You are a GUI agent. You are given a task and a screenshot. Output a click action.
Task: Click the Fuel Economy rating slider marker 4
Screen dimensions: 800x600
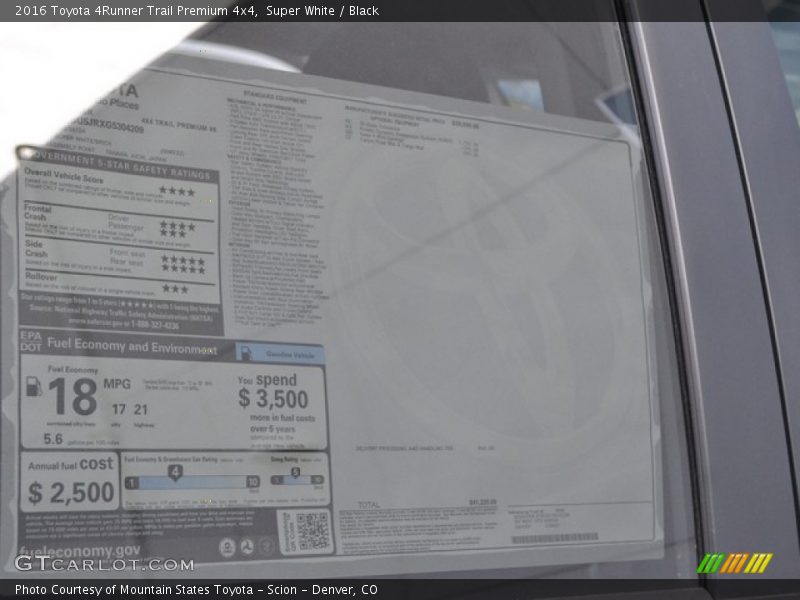click(x=175, y=472)
